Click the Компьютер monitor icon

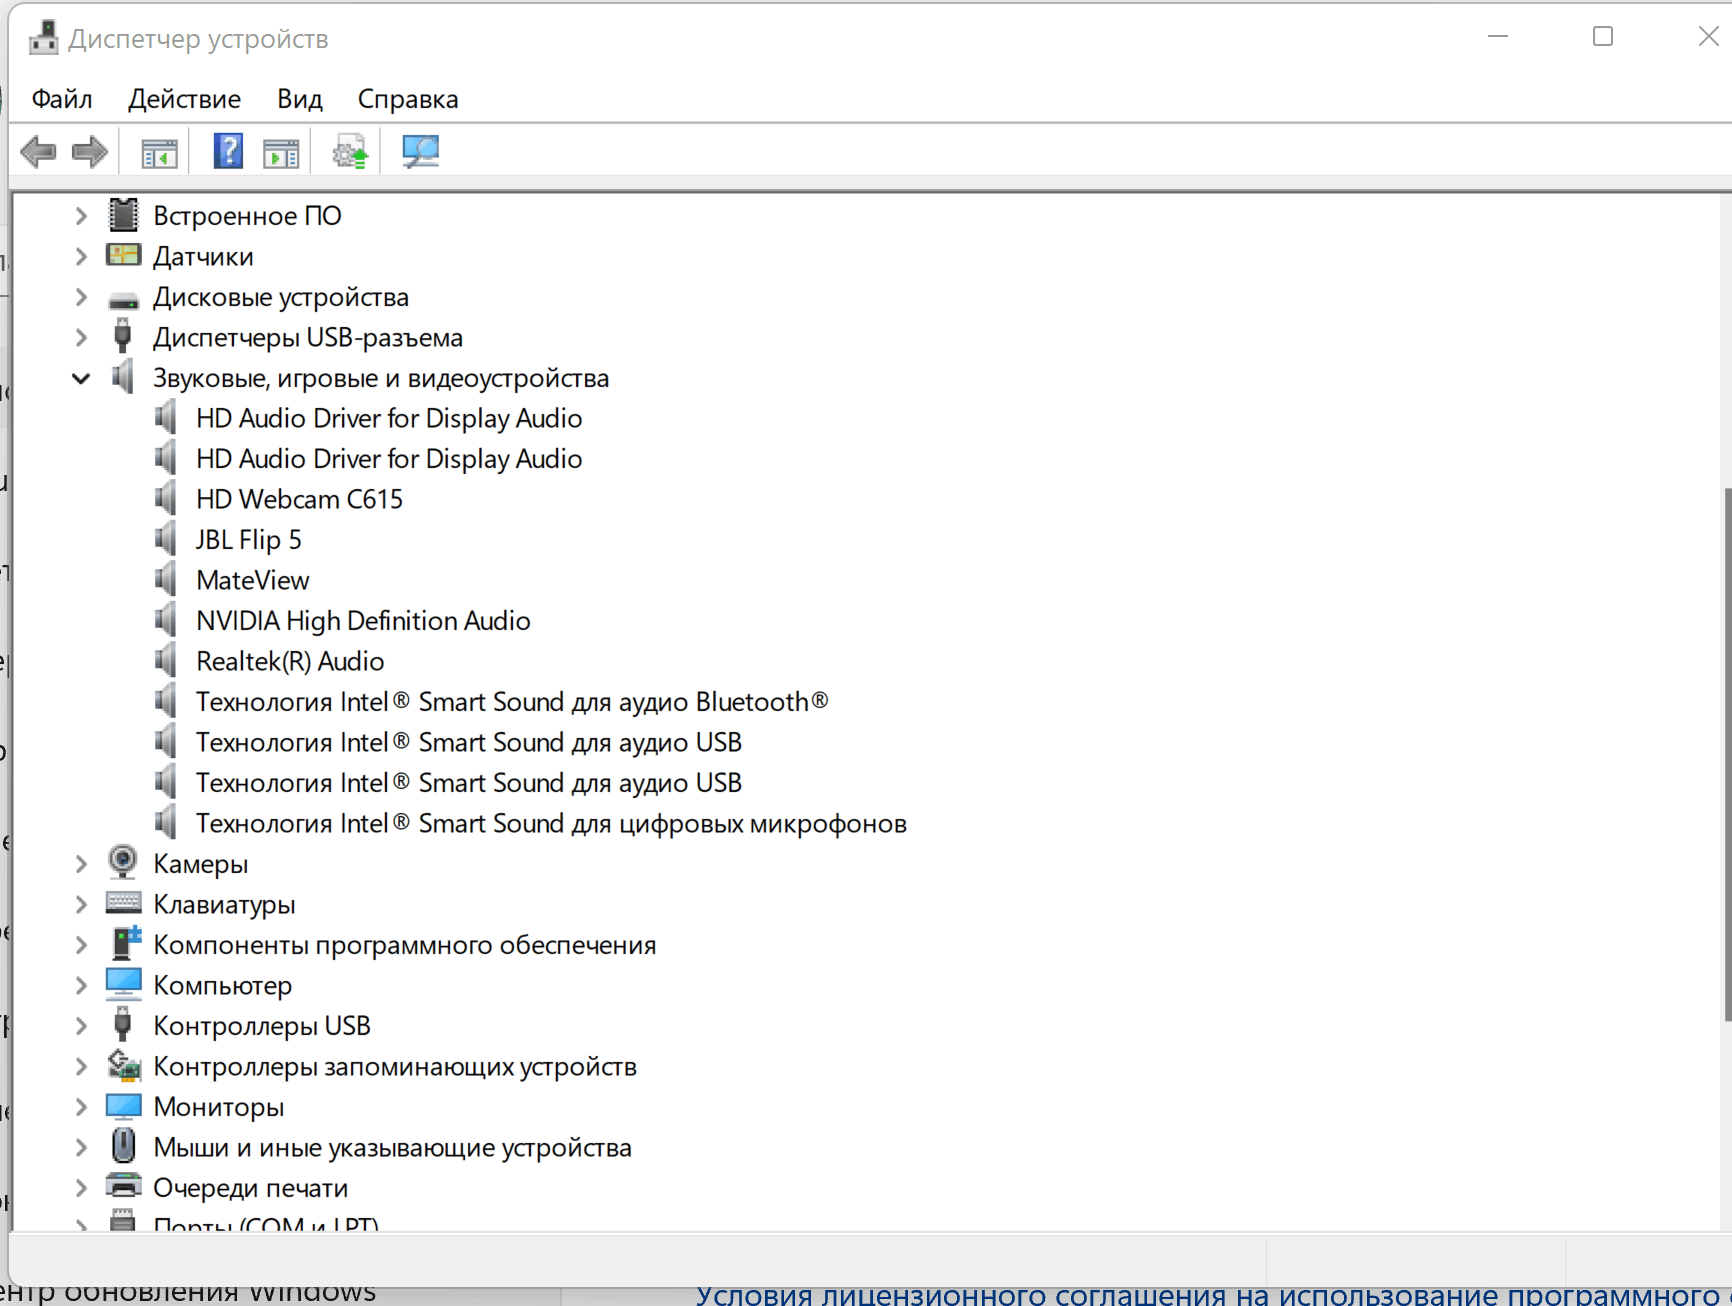(123, 984)
